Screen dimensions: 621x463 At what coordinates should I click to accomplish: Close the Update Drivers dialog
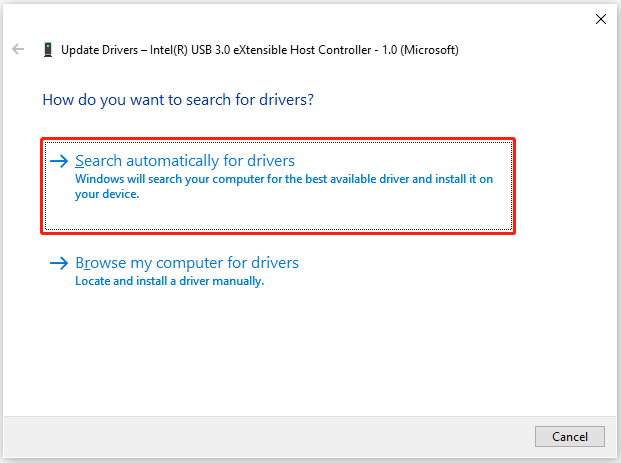click(600, 19)
